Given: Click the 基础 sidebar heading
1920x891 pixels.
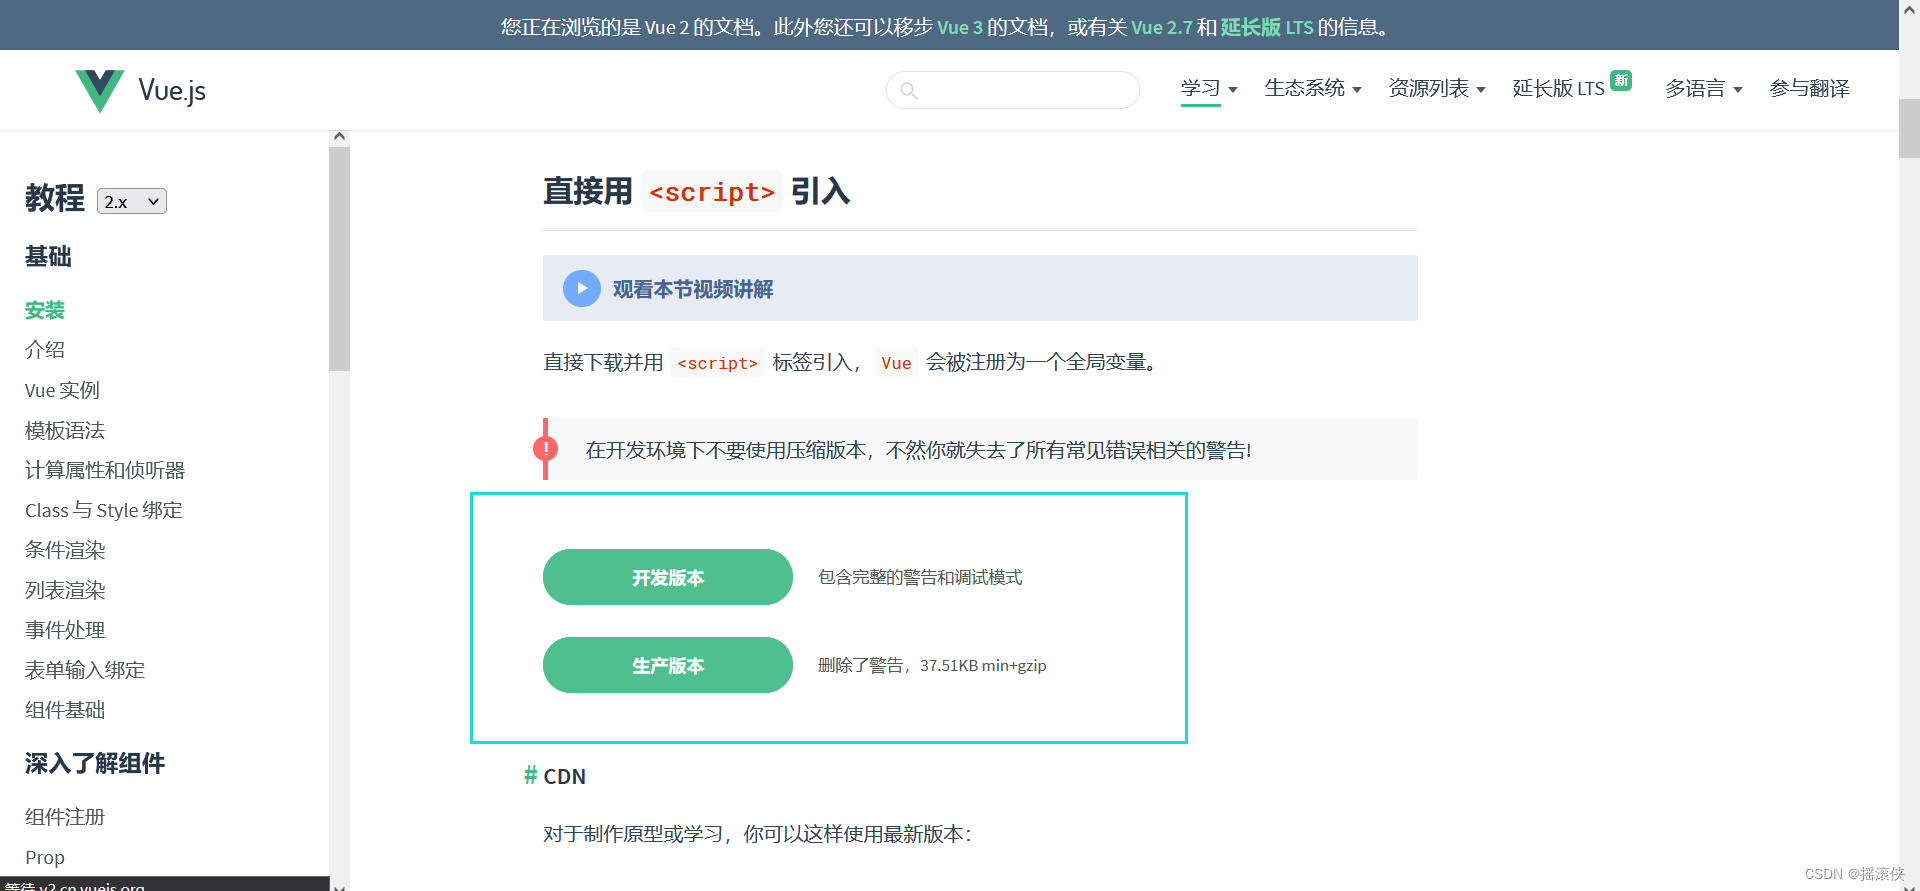Looking at the screenshot, I should point(48,256).
